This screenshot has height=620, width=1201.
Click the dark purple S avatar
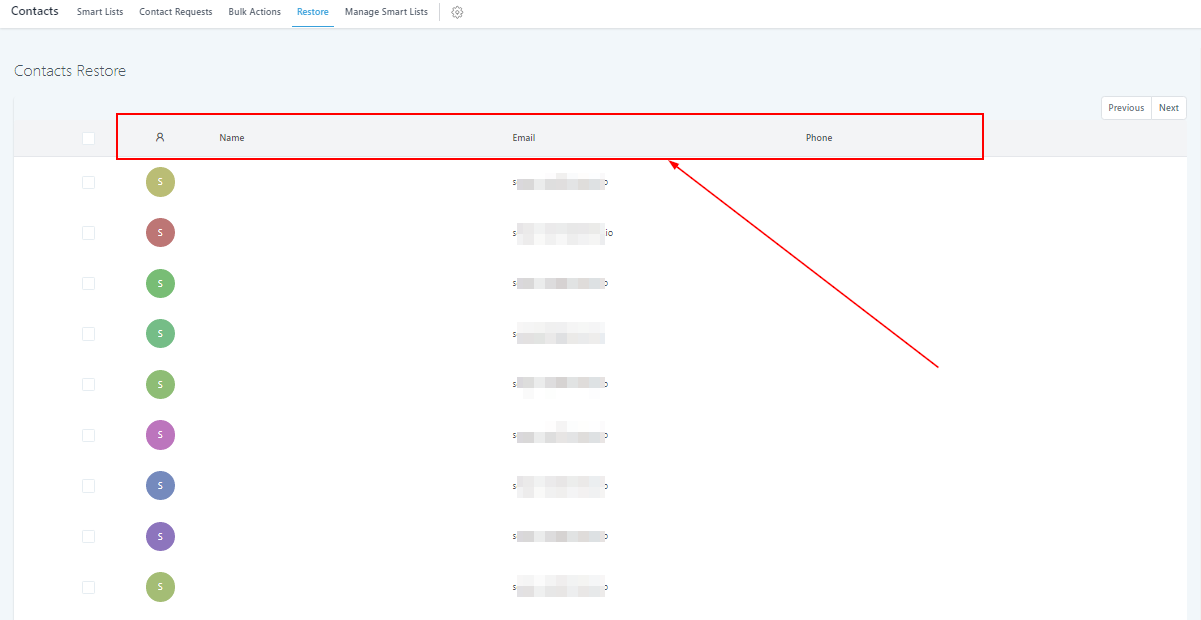[160, 537]
